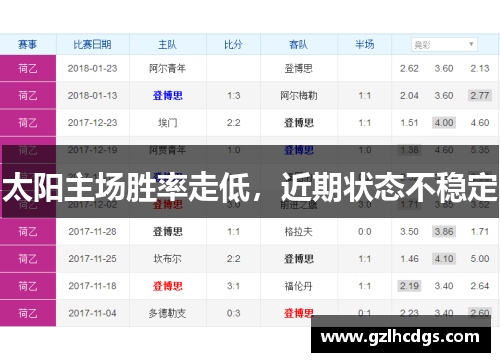
Task: Select odds 3.40 in the 福伦丹 row
Action: [444, 286]
